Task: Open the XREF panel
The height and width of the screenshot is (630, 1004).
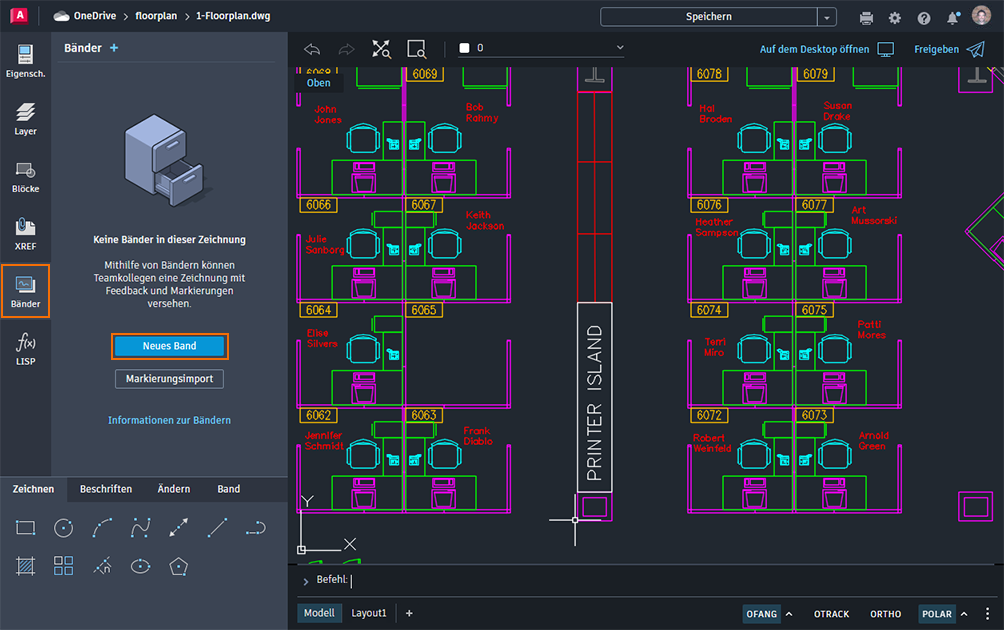Action: [25, 234]
